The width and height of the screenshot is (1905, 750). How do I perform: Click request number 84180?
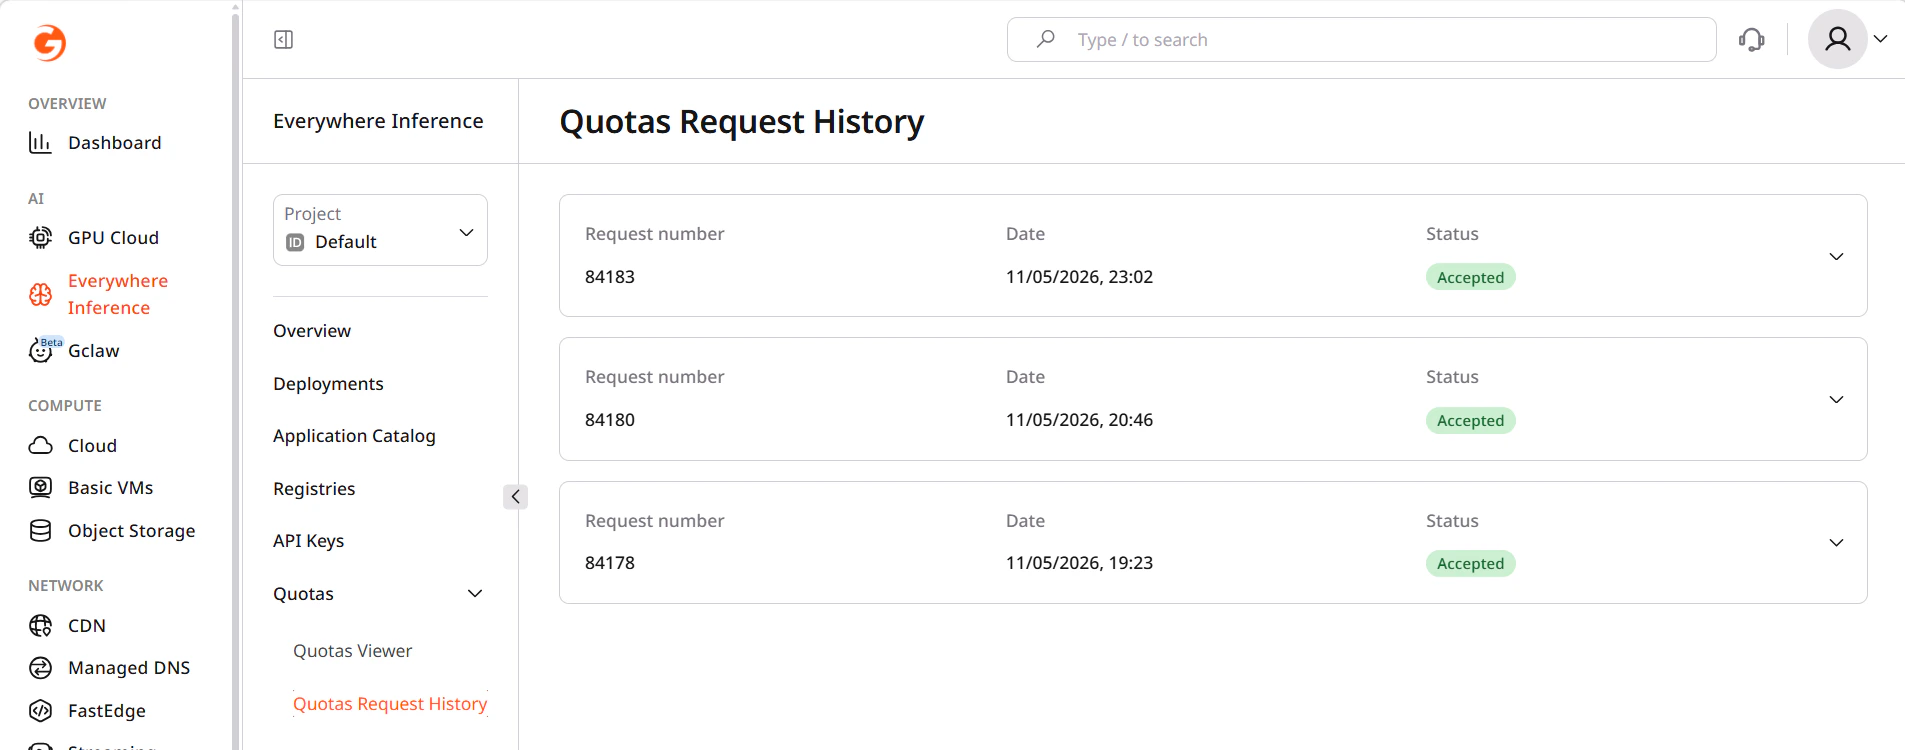[x=609, y=420]
